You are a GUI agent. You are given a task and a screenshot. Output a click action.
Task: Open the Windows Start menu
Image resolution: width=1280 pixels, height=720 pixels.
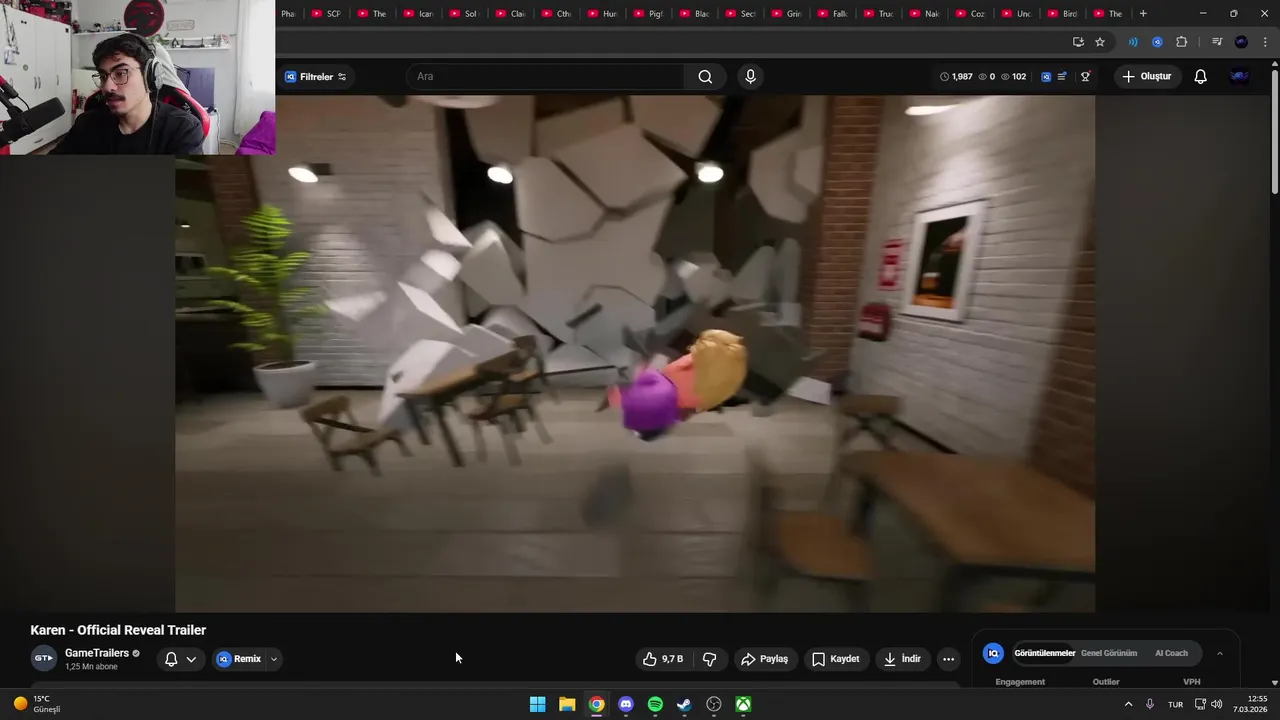tap(537, 704)
